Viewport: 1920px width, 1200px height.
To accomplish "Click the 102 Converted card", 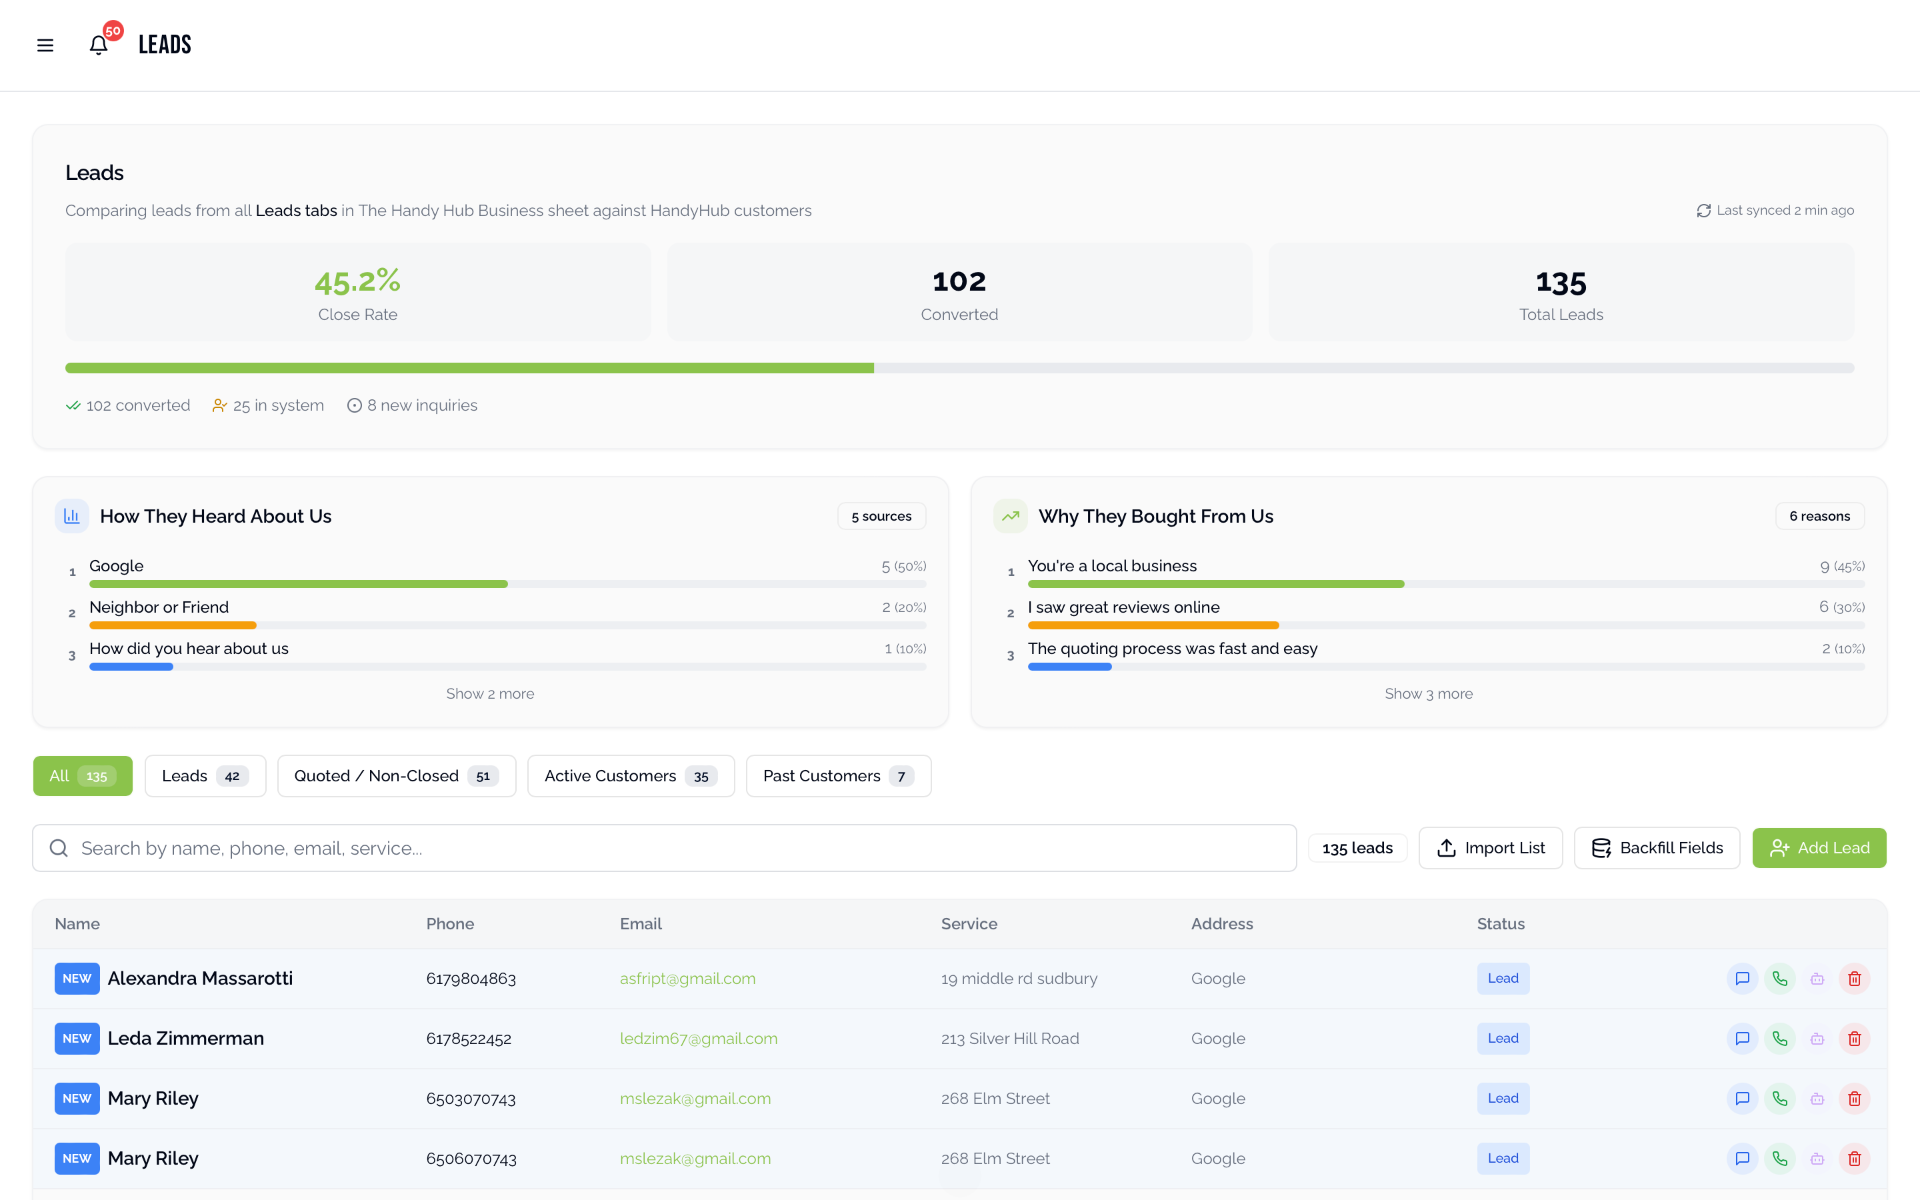I will pyautogui.click(x=960, y=292).
